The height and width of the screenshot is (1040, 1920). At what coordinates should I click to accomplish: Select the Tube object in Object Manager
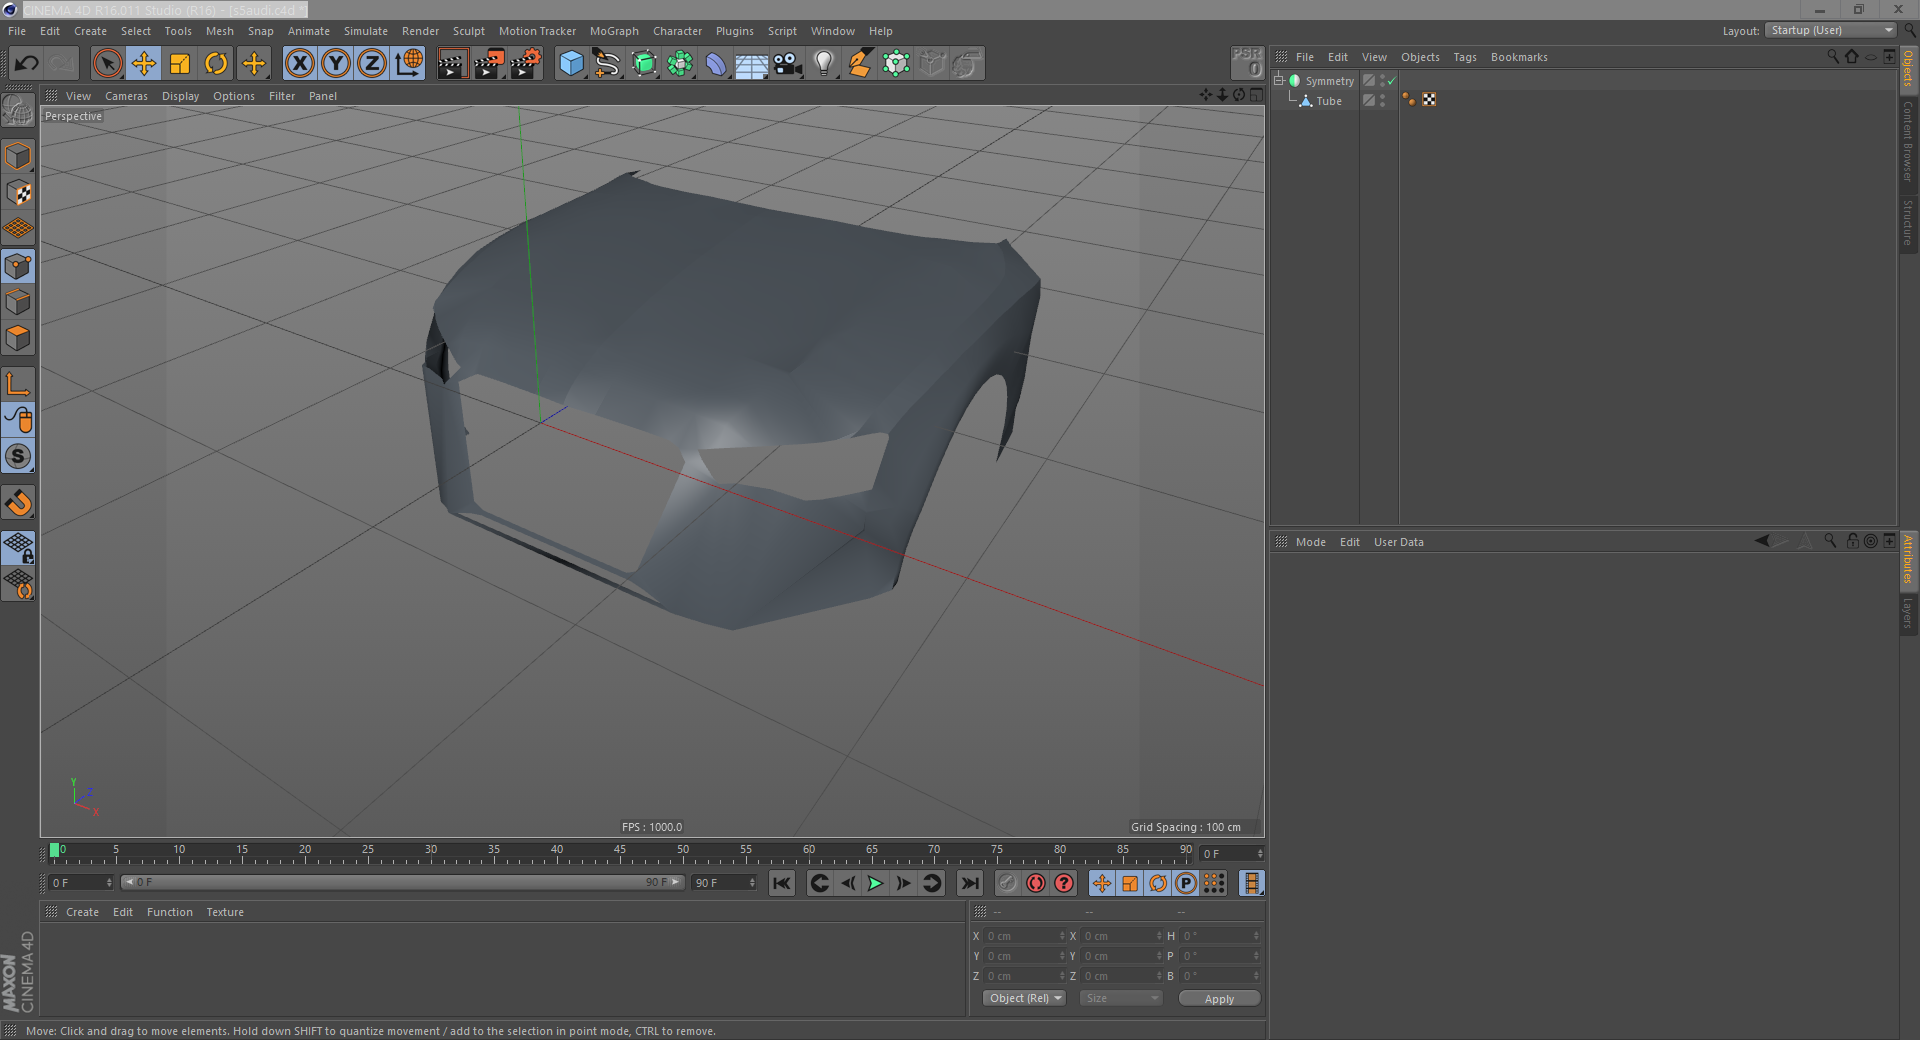(1328, 101)
